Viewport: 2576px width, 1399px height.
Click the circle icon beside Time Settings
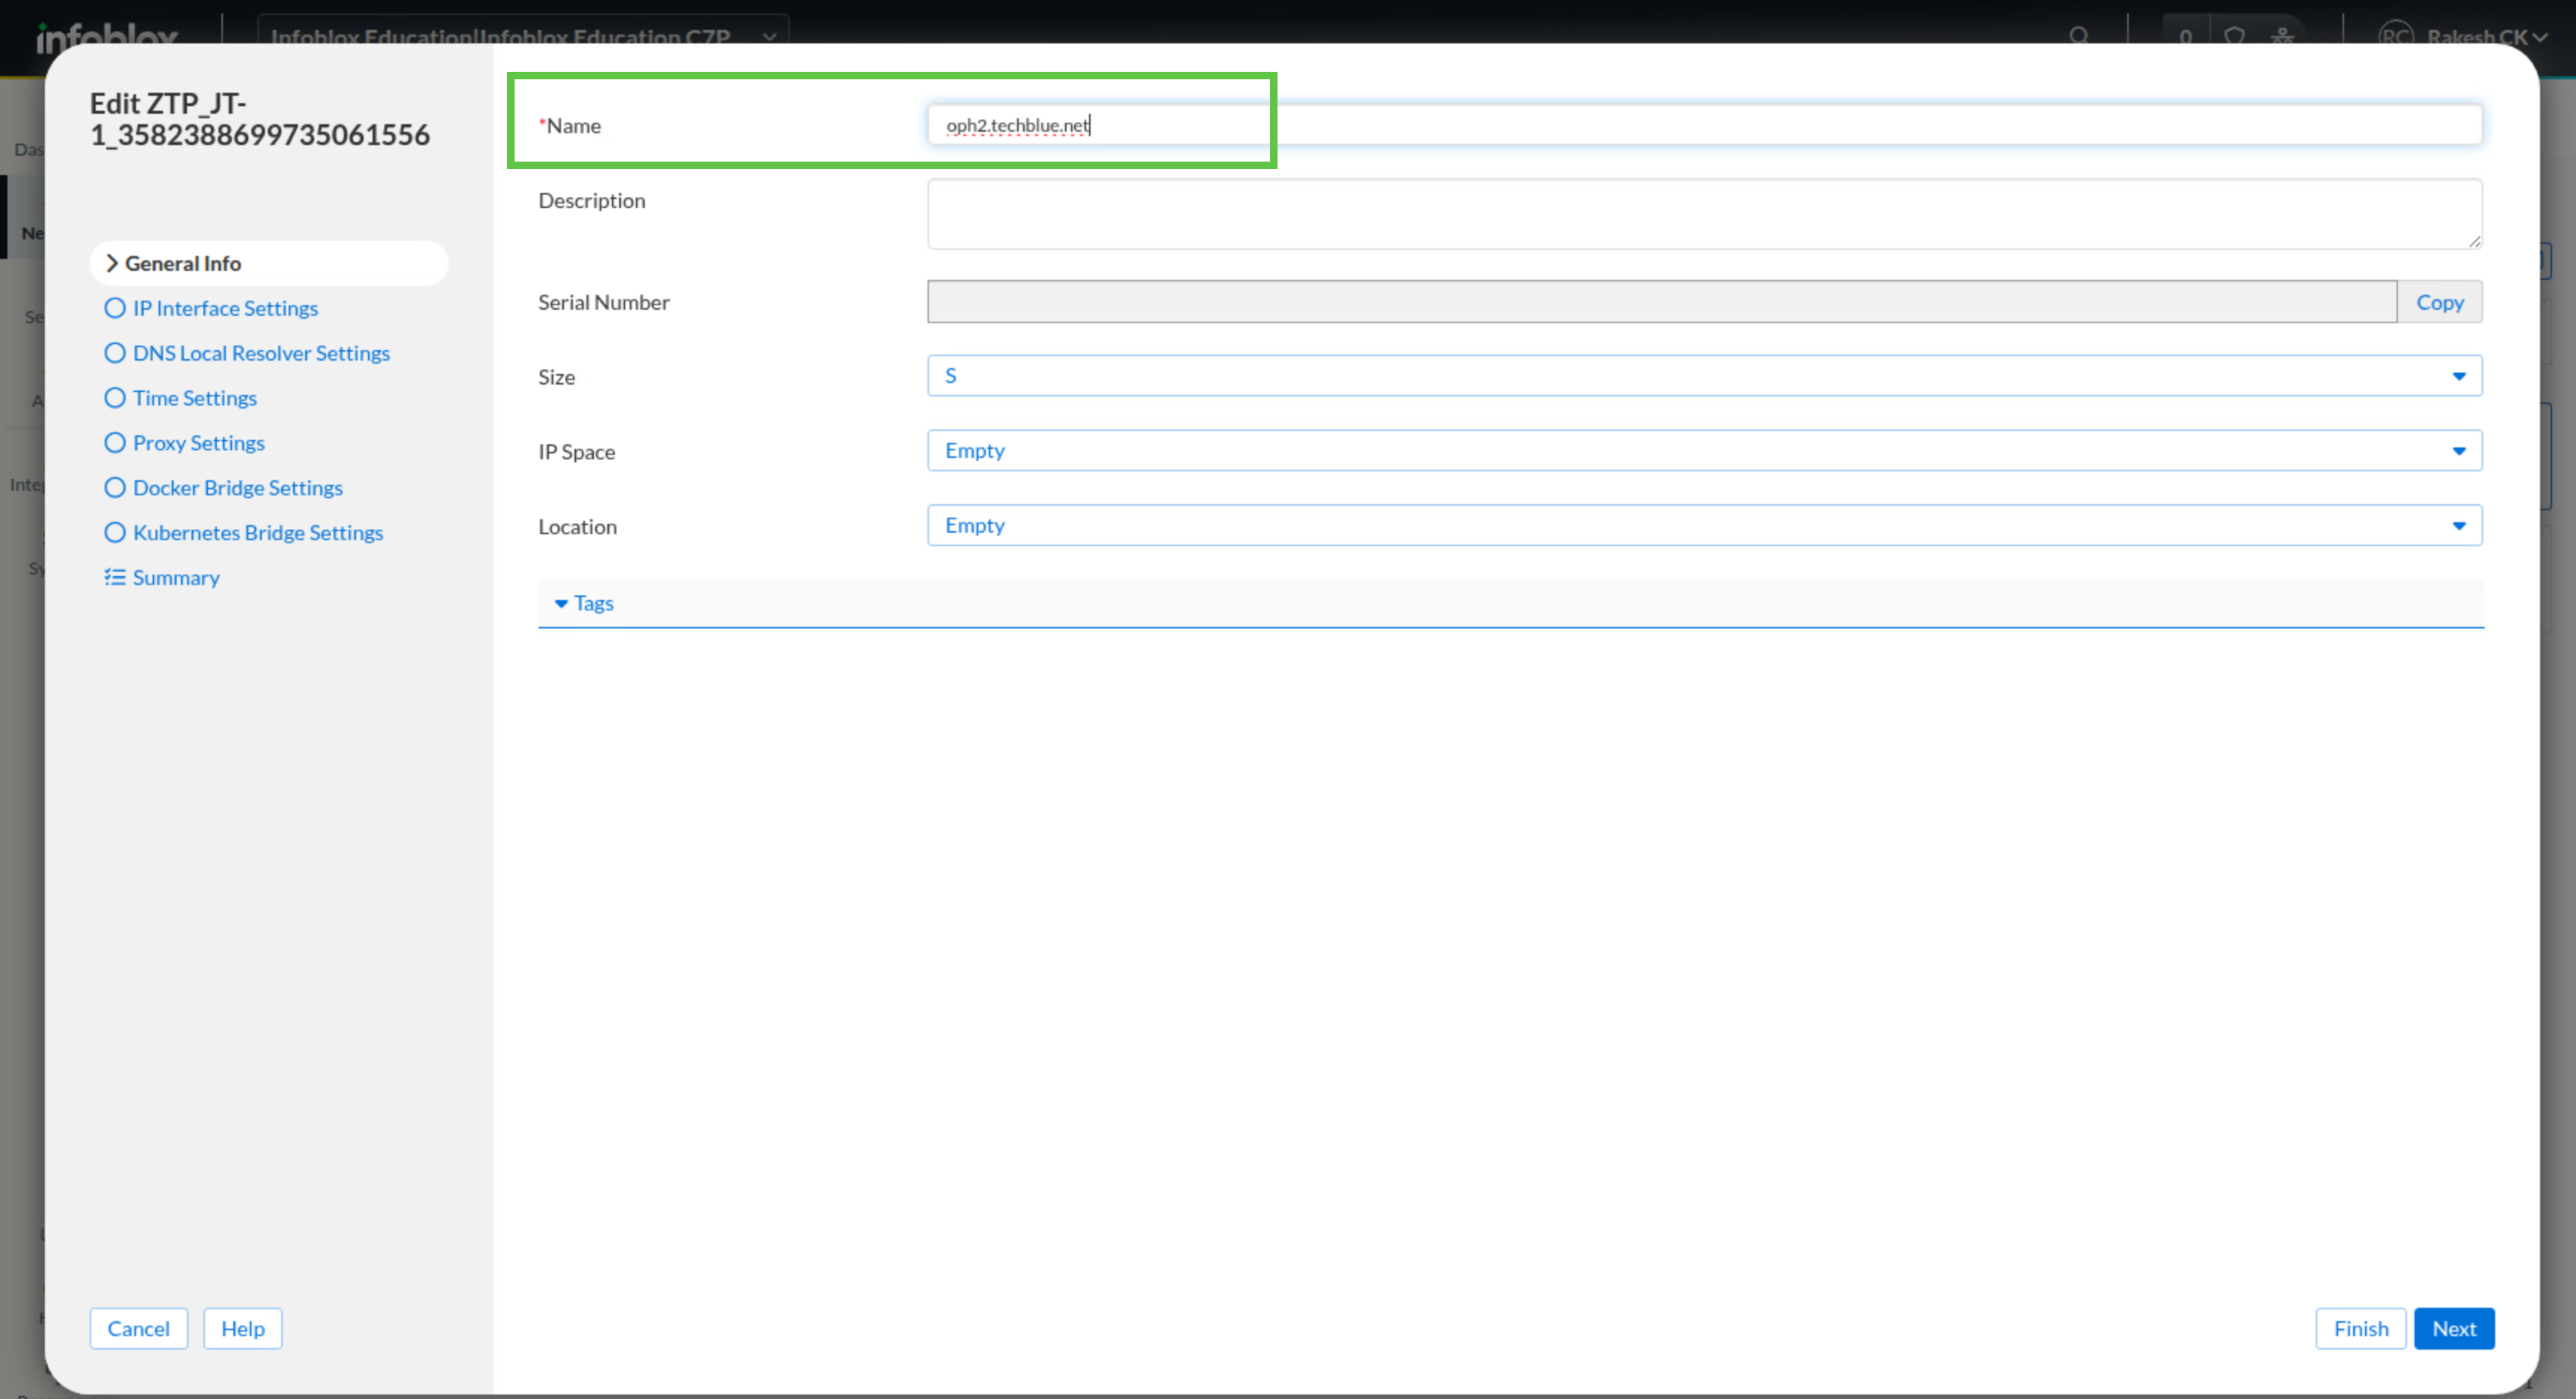[115, 398]
